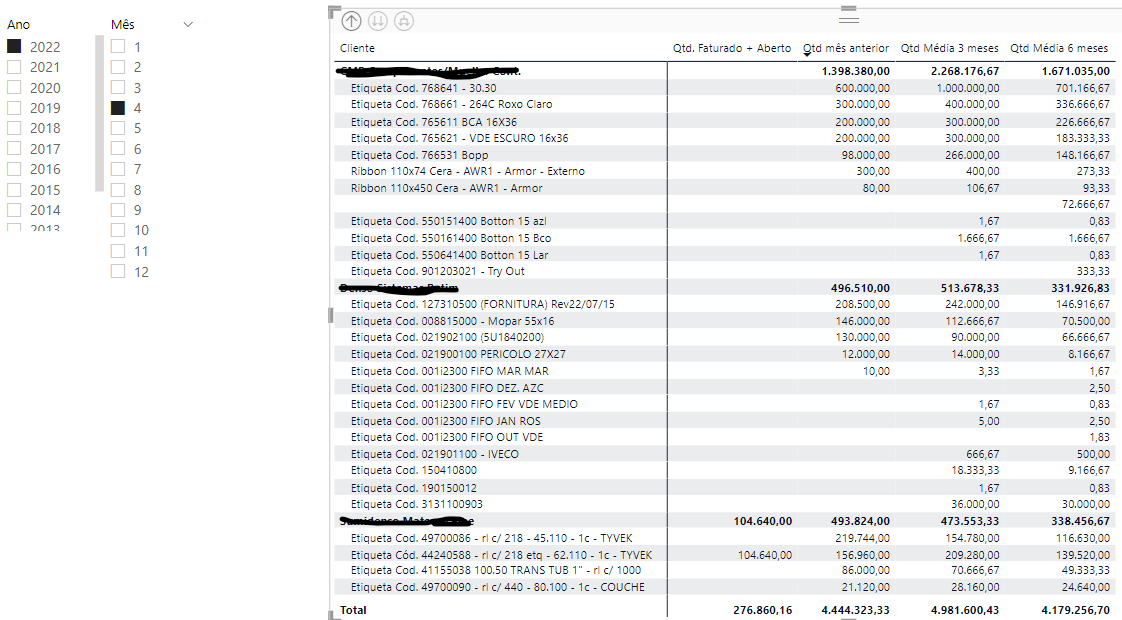Sort by Qtd mês anterior column header

point(846,48)
